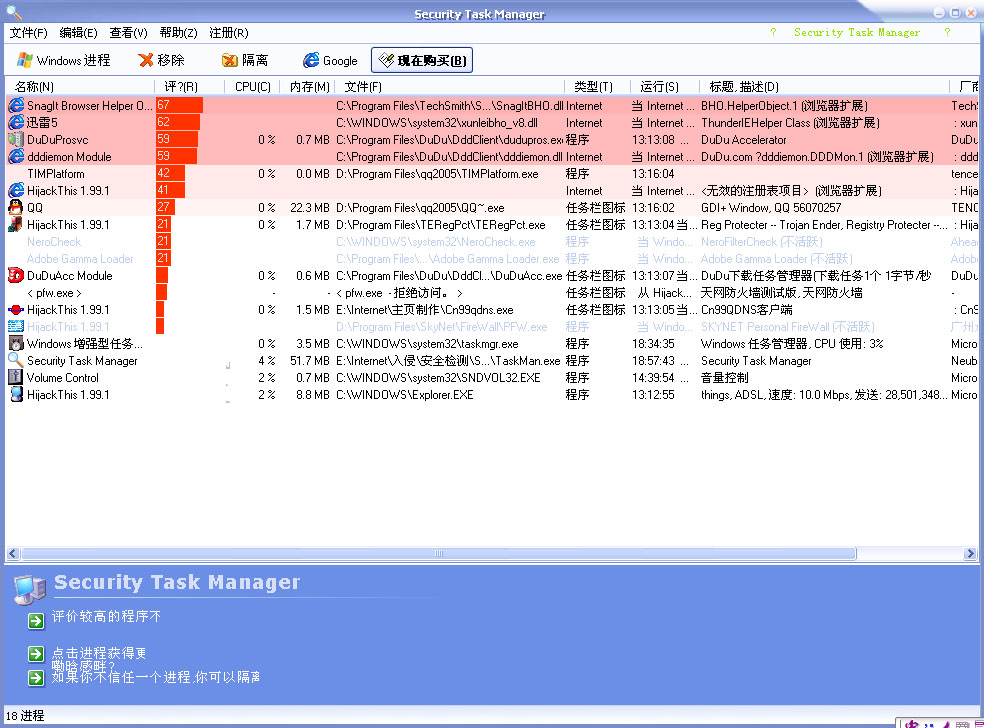Click icon of Internet-type HijackThis row
Image resolution: width=984 pixels, height=728 pixels.
(16, 190)
